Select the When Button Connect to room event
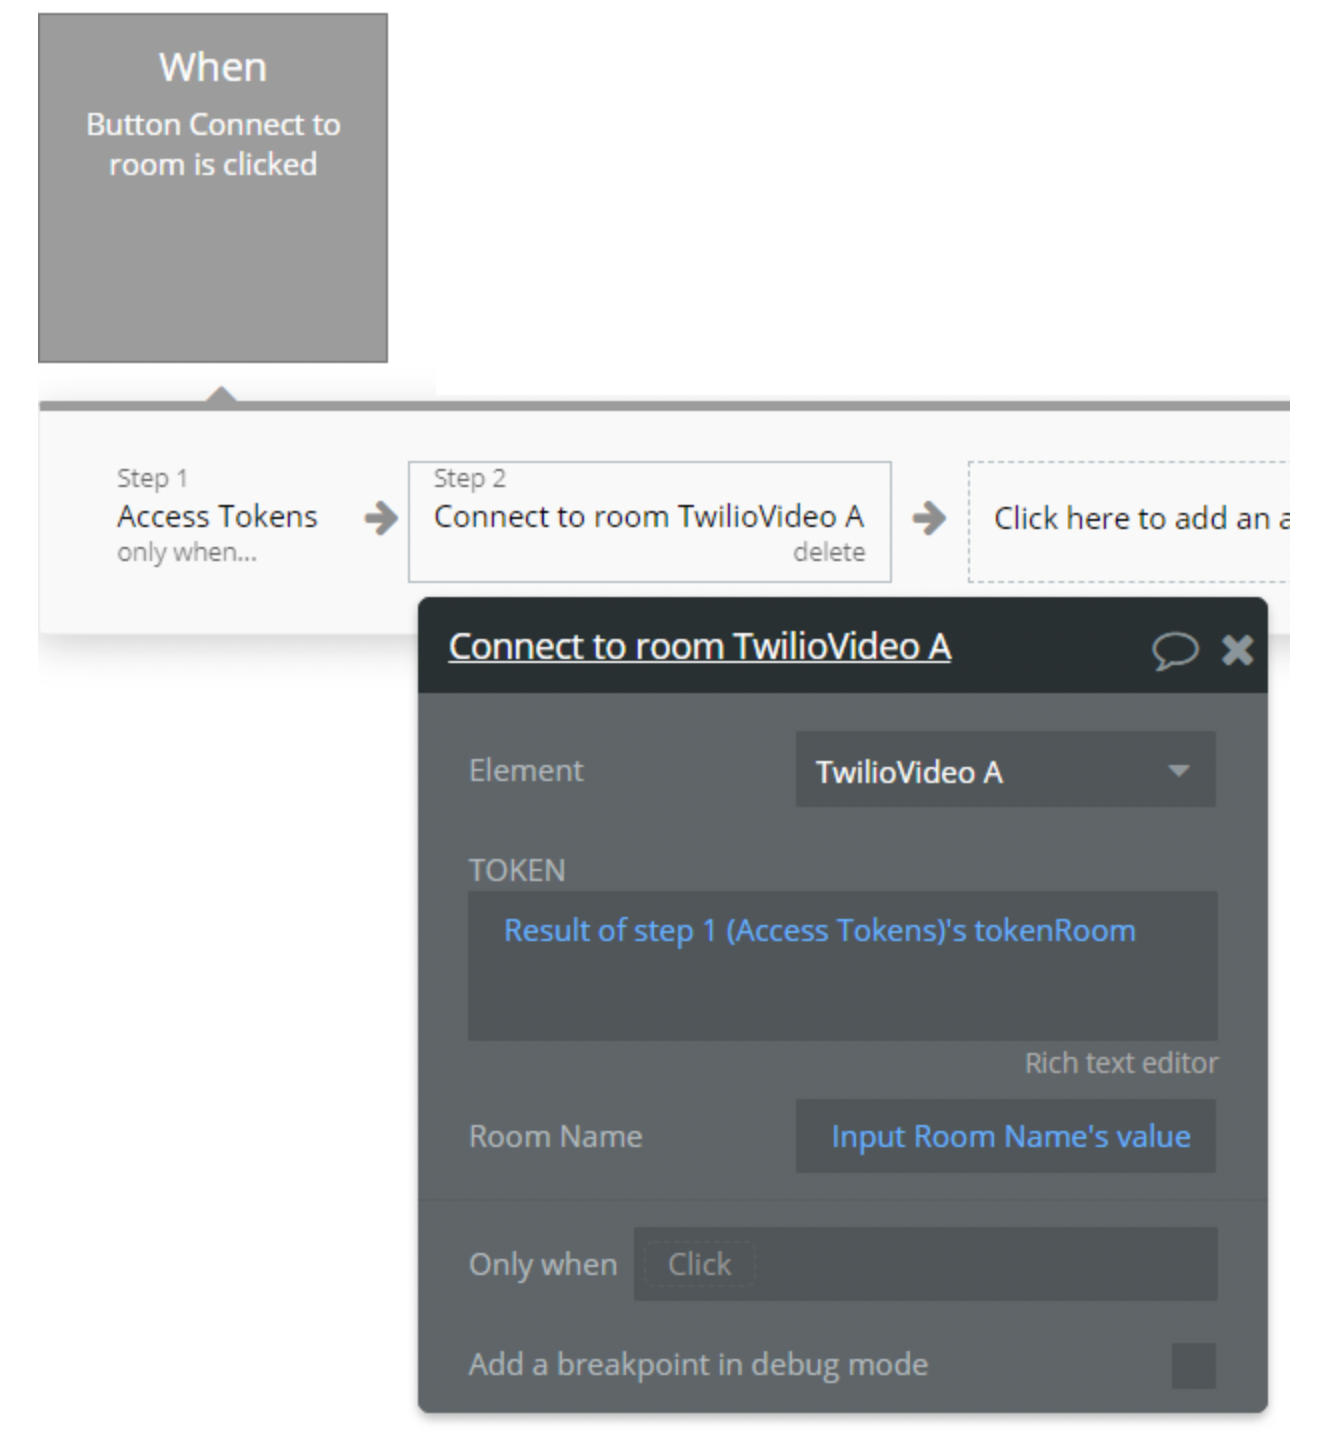 click(x=213, y=188)
